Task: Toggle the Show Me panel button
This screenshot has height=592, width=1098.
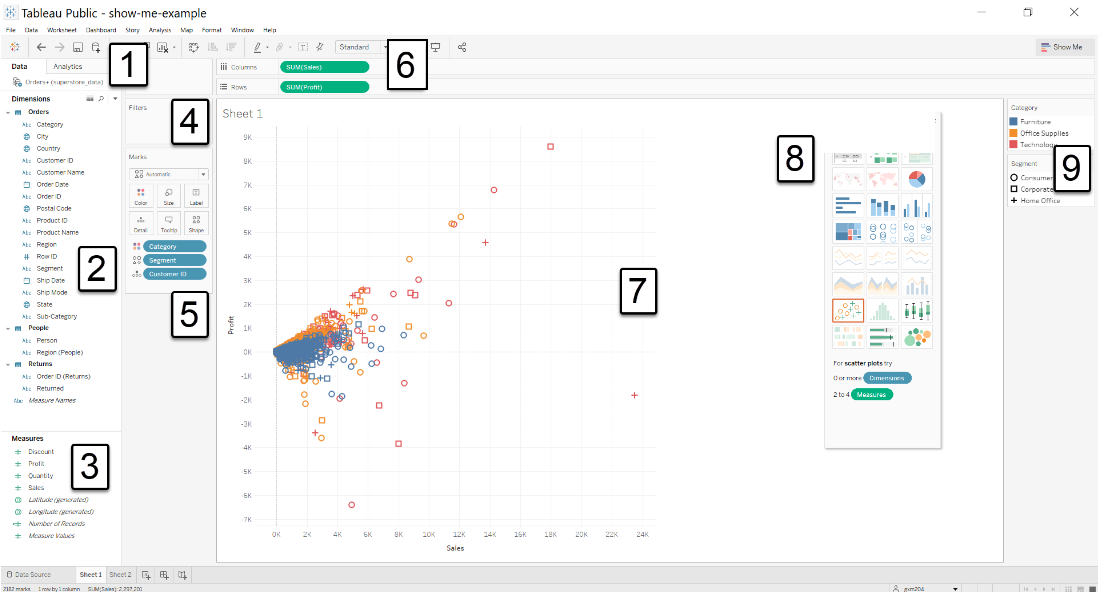Action: pos(1061,47)
